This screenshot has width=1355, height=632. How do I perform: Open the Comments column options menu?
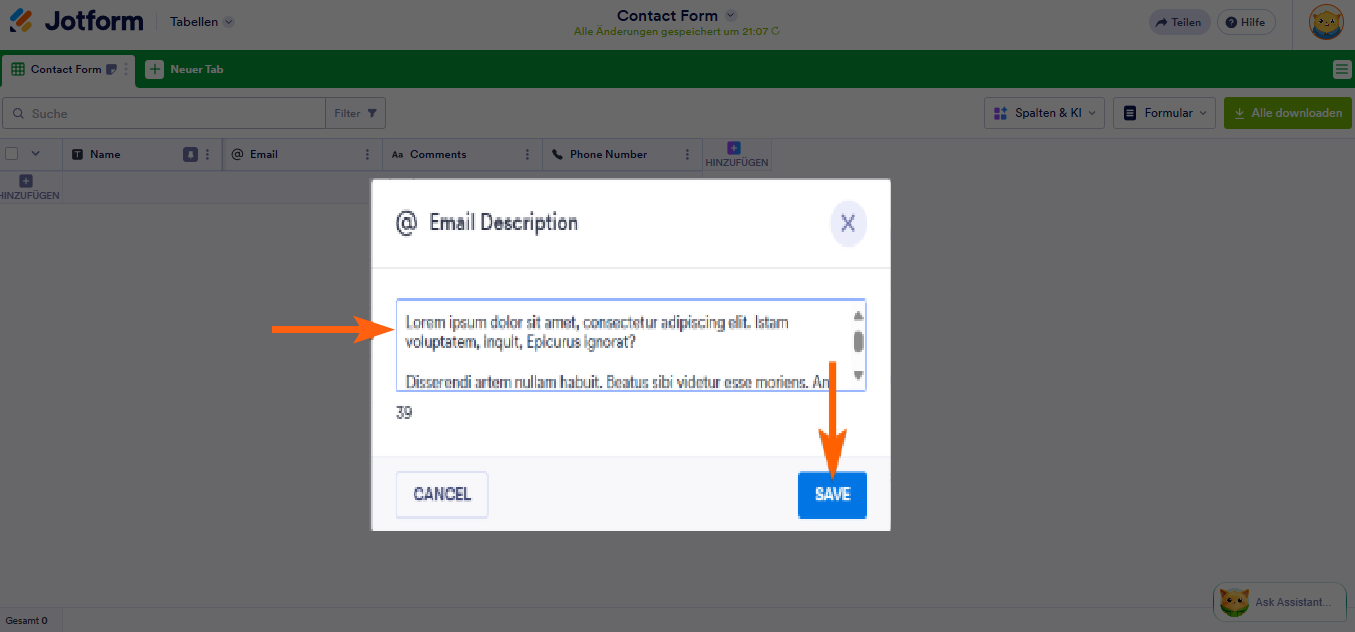[x=528, y=155]
